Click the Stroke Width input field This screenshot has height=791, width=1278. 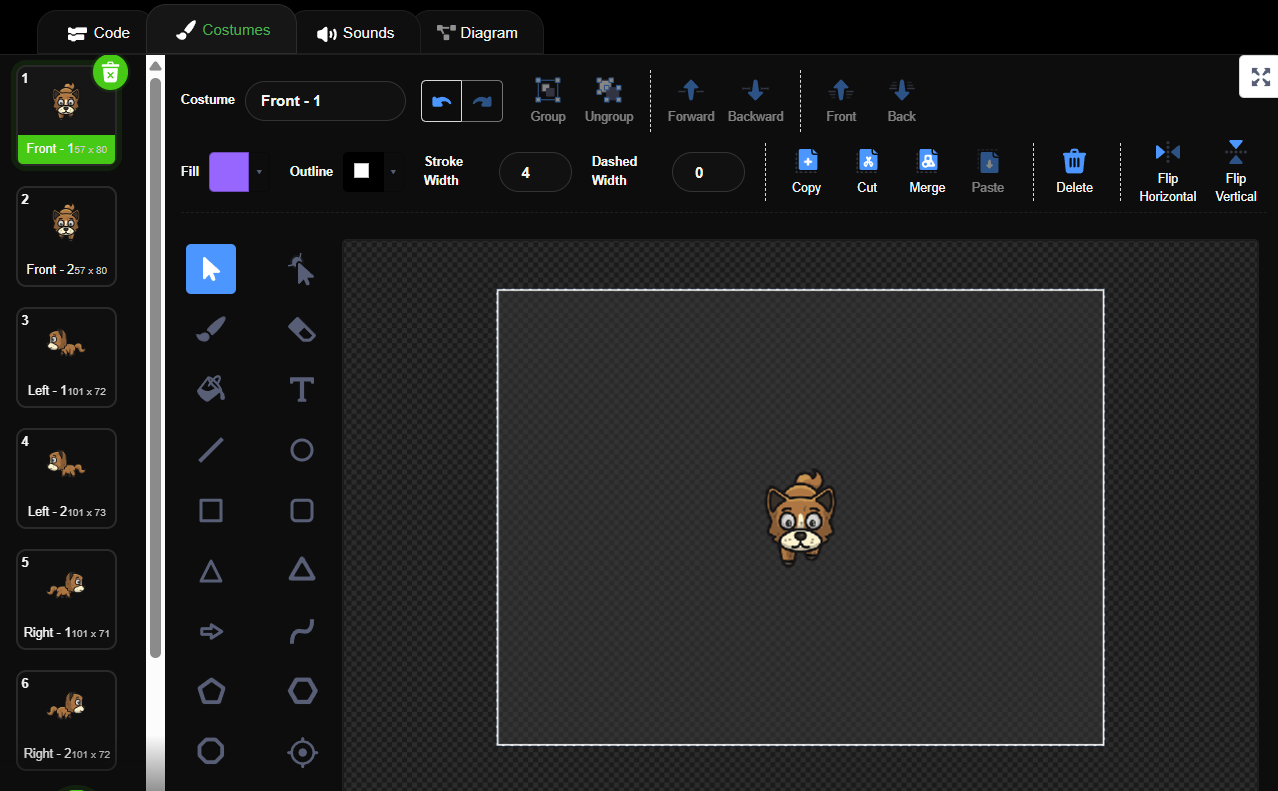pos(535,172)
